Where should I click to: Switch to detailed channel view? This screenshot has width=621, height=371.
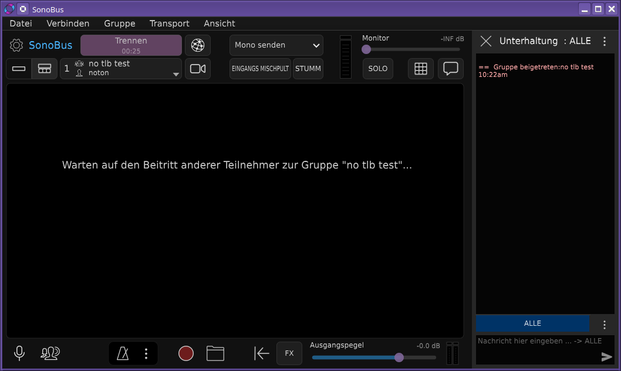pos(44,69)
